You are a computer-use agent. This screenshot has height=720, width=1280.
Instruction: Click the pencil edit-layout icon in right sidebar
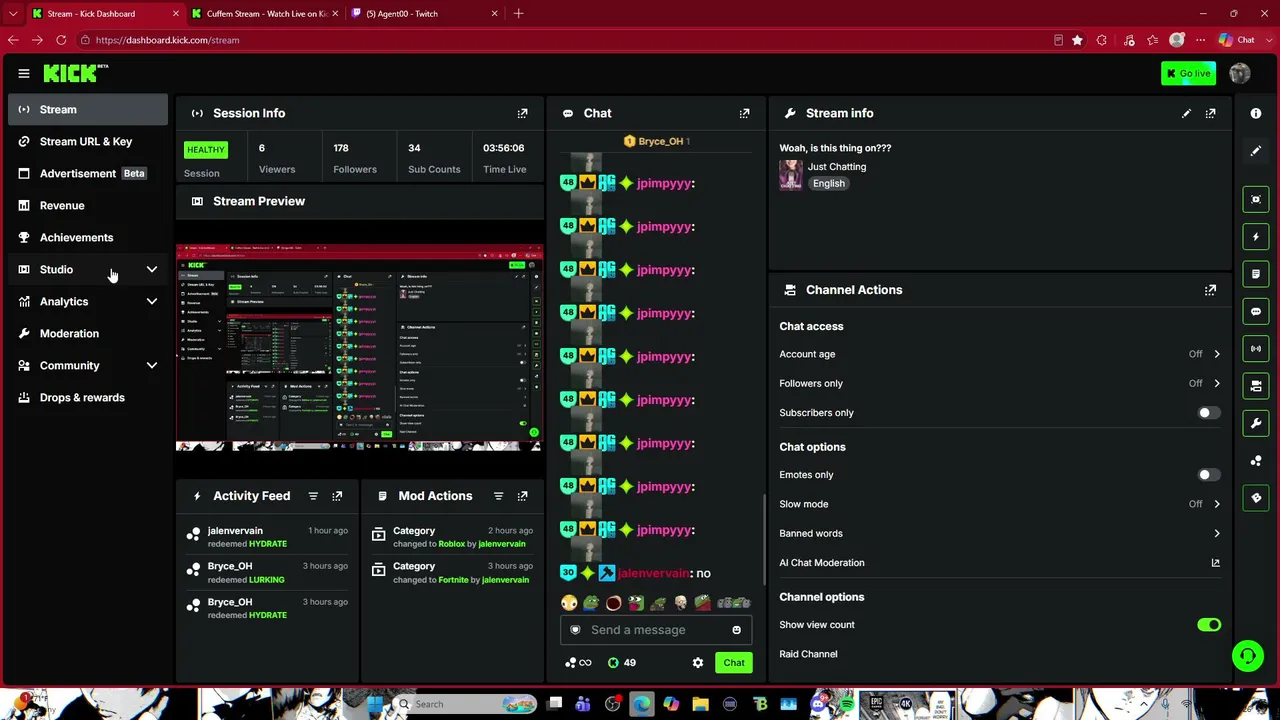pyautogui.click(x=1256, y=151)
